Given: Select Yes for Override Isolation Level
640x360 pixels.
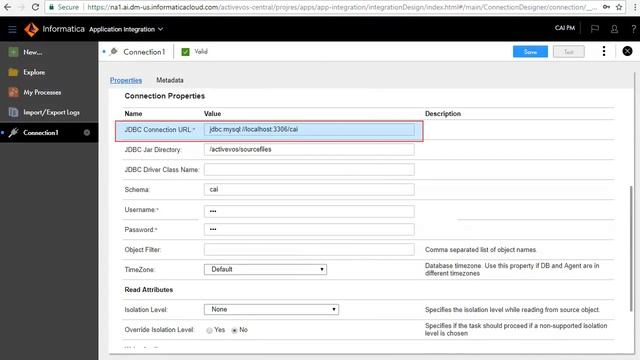Looking at the screenshot, I should [209, 330].
